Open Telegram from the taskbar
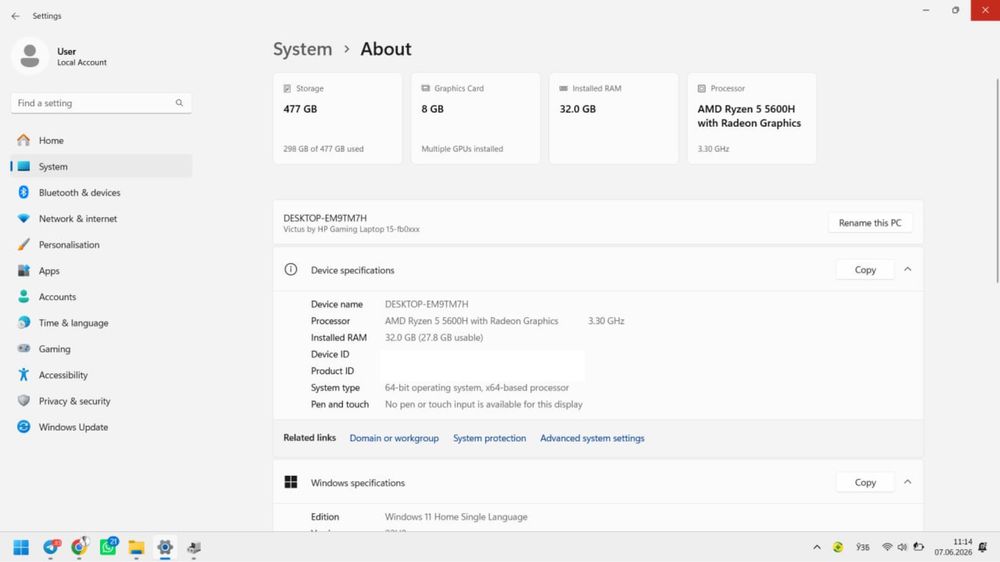This screenshot has width=1000, height=562. click(x=51, y=547)
